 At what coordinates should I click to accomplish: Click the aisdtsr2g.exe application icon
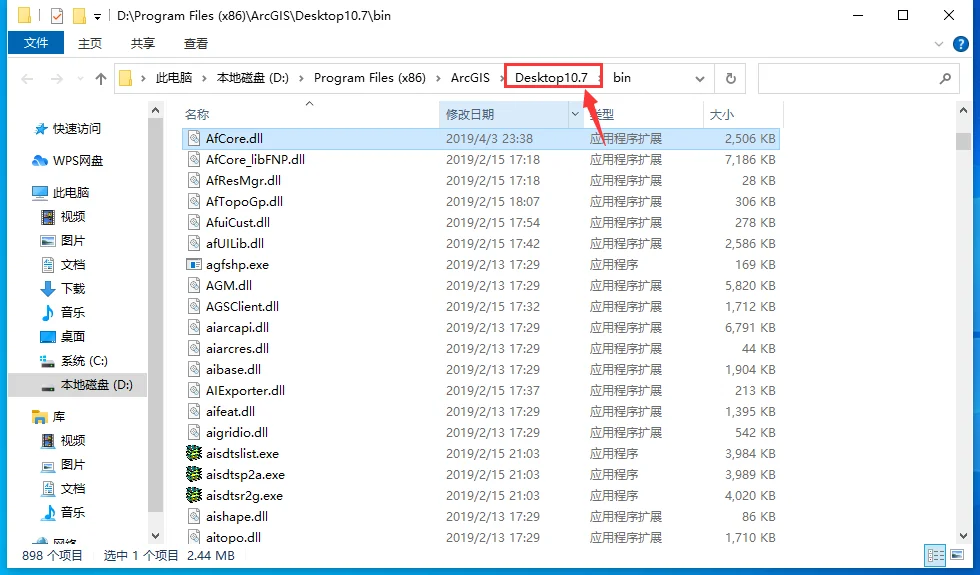194,495
